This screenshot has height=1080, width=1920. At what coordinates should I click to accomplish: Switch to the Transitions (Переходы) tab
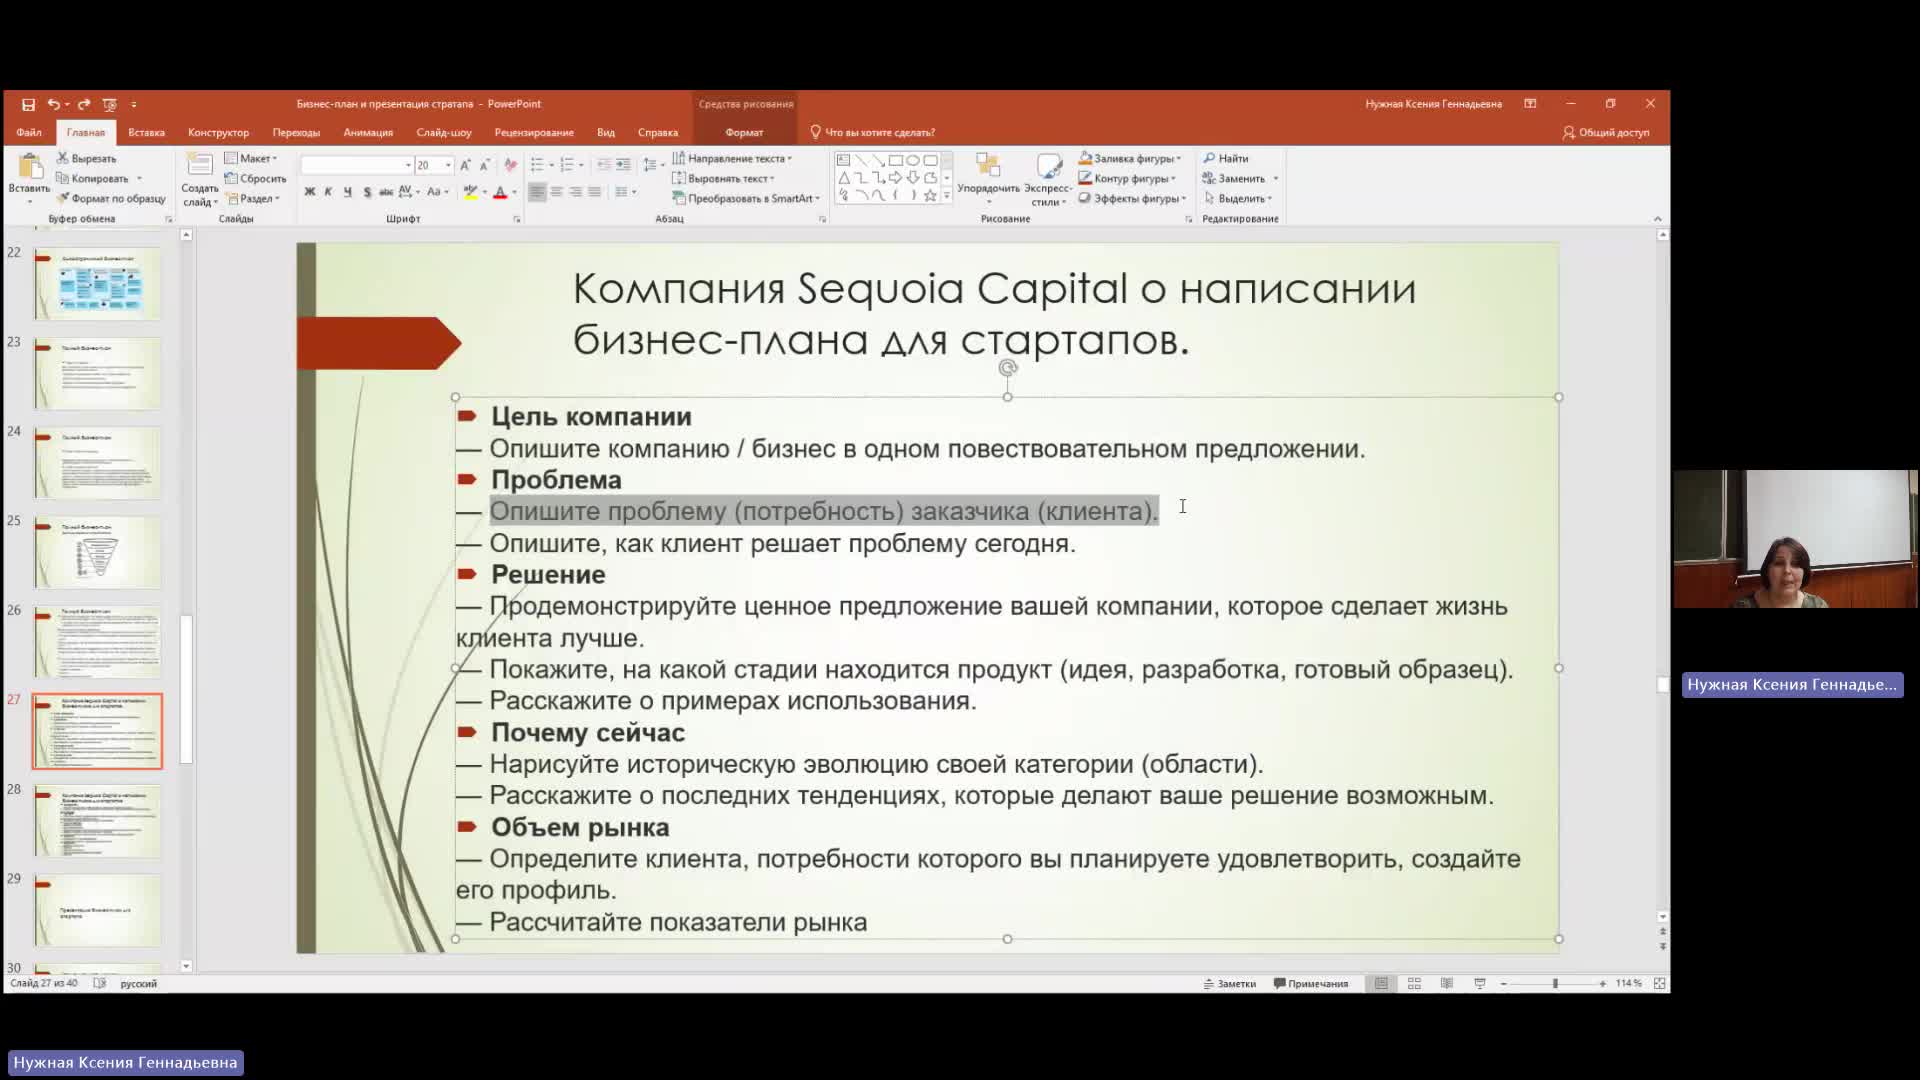pyautogui.click(x=296, y=132)
